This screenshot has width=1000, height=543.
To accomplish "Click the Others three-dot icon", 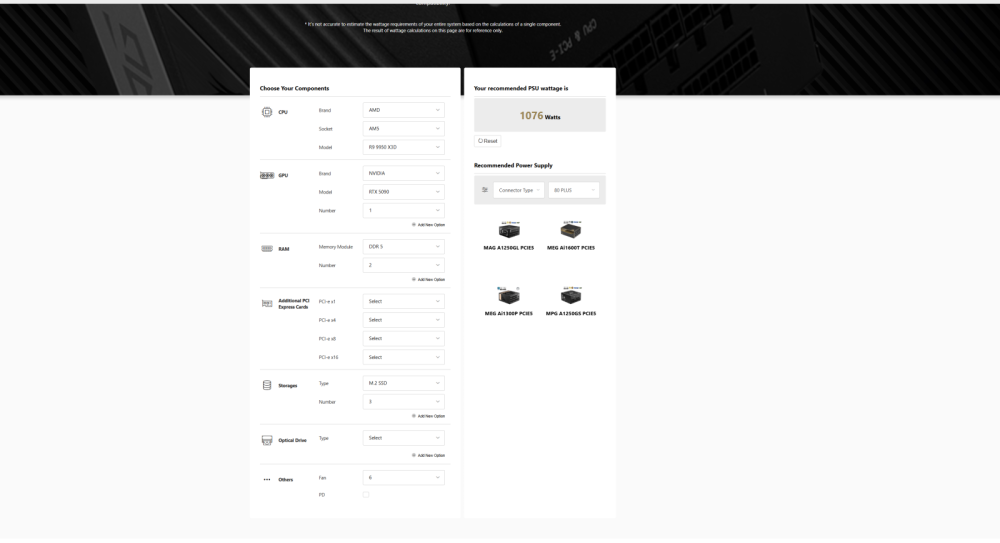I will [267, 480].
